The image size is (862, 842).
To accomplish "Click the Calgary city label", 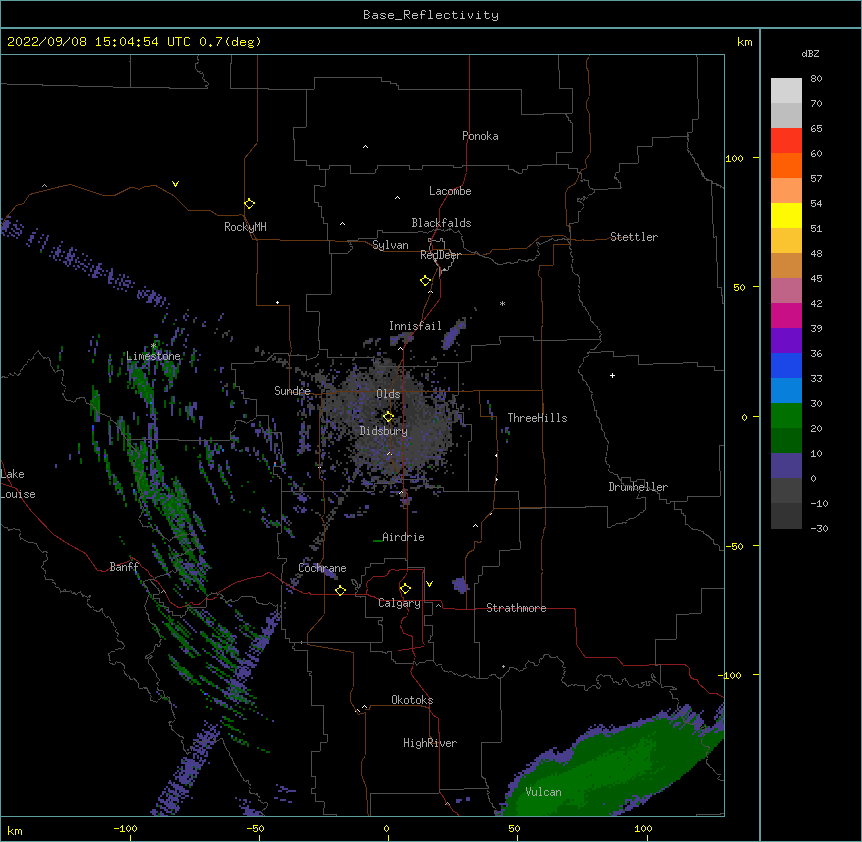I will [x=399, y=603].
